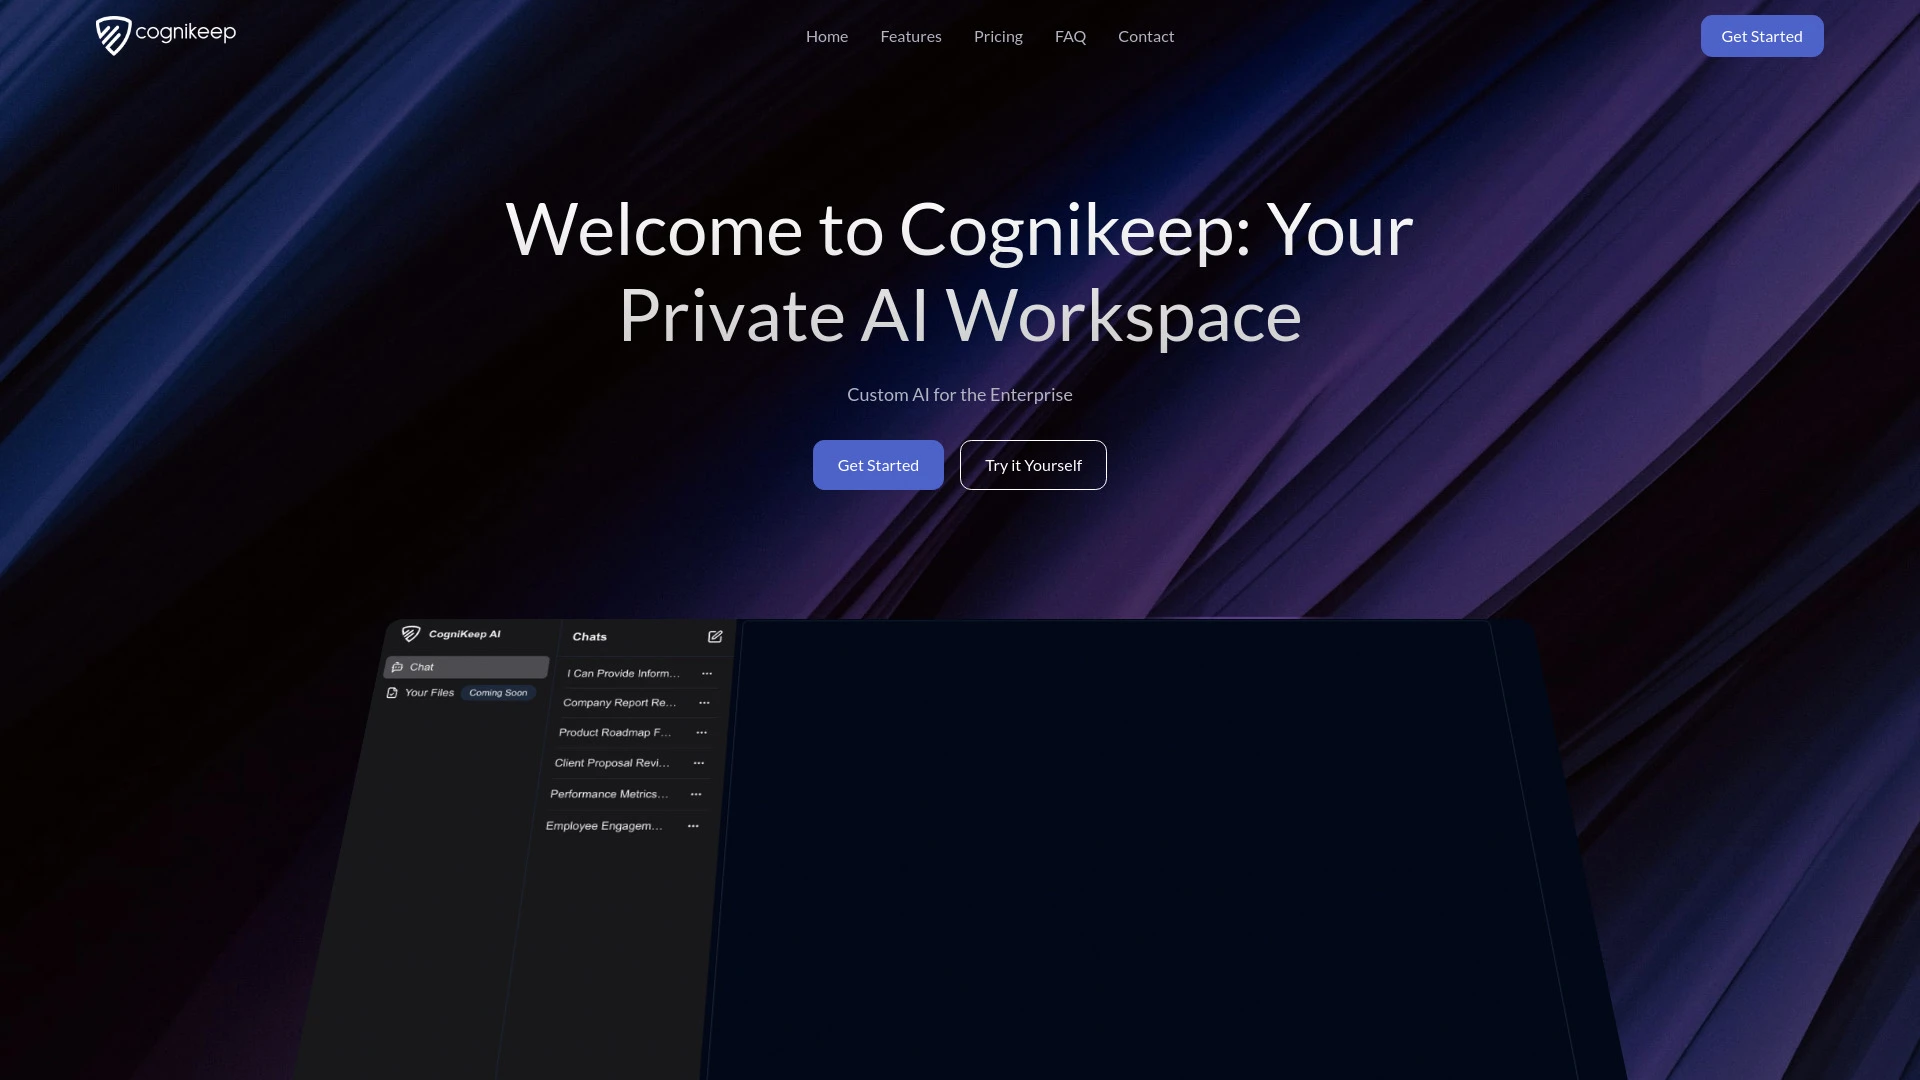Click the Home navigation tab
This screenshot has width=1920, height=1080.
[x=827, y=36]
